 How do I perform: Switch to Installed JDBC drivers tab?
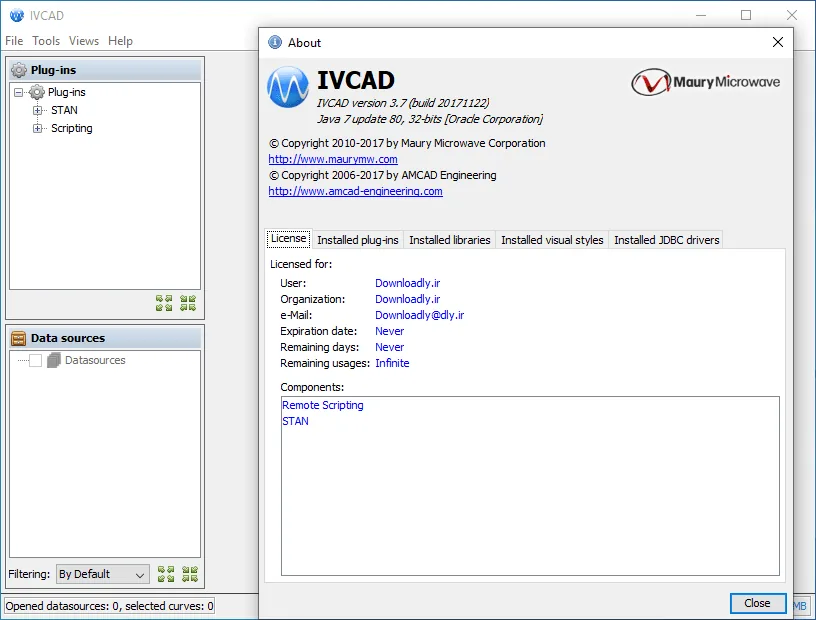pos(666,240)
